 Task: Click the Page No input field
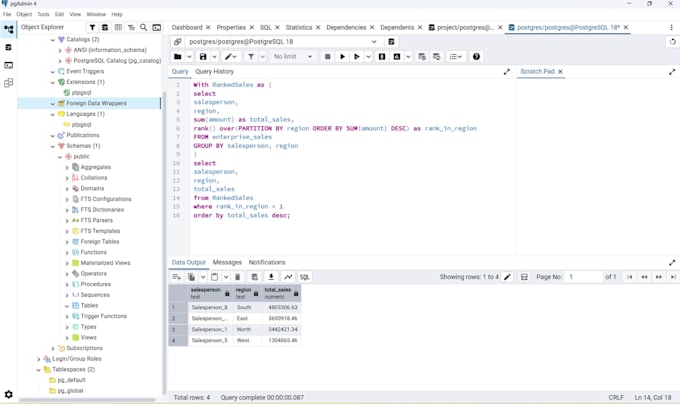(x=583, y=277)
